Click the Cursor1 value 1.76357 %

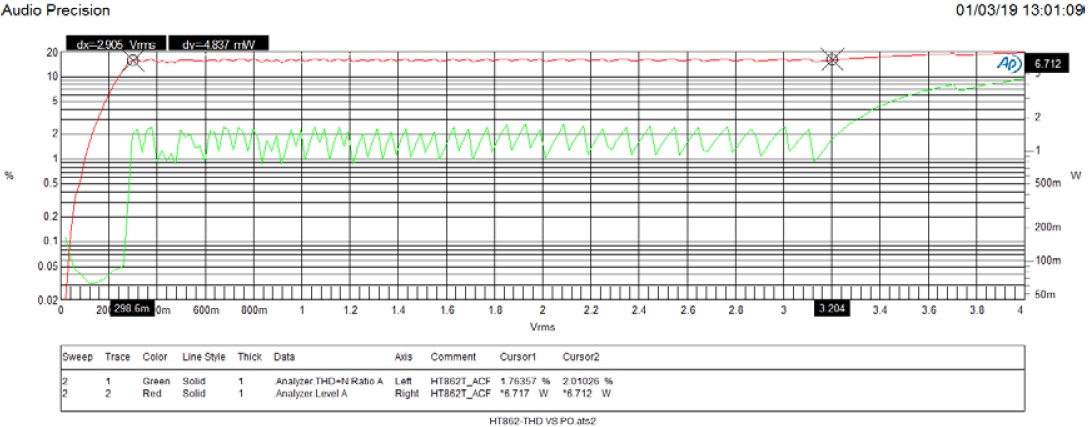tap(525, 381)
